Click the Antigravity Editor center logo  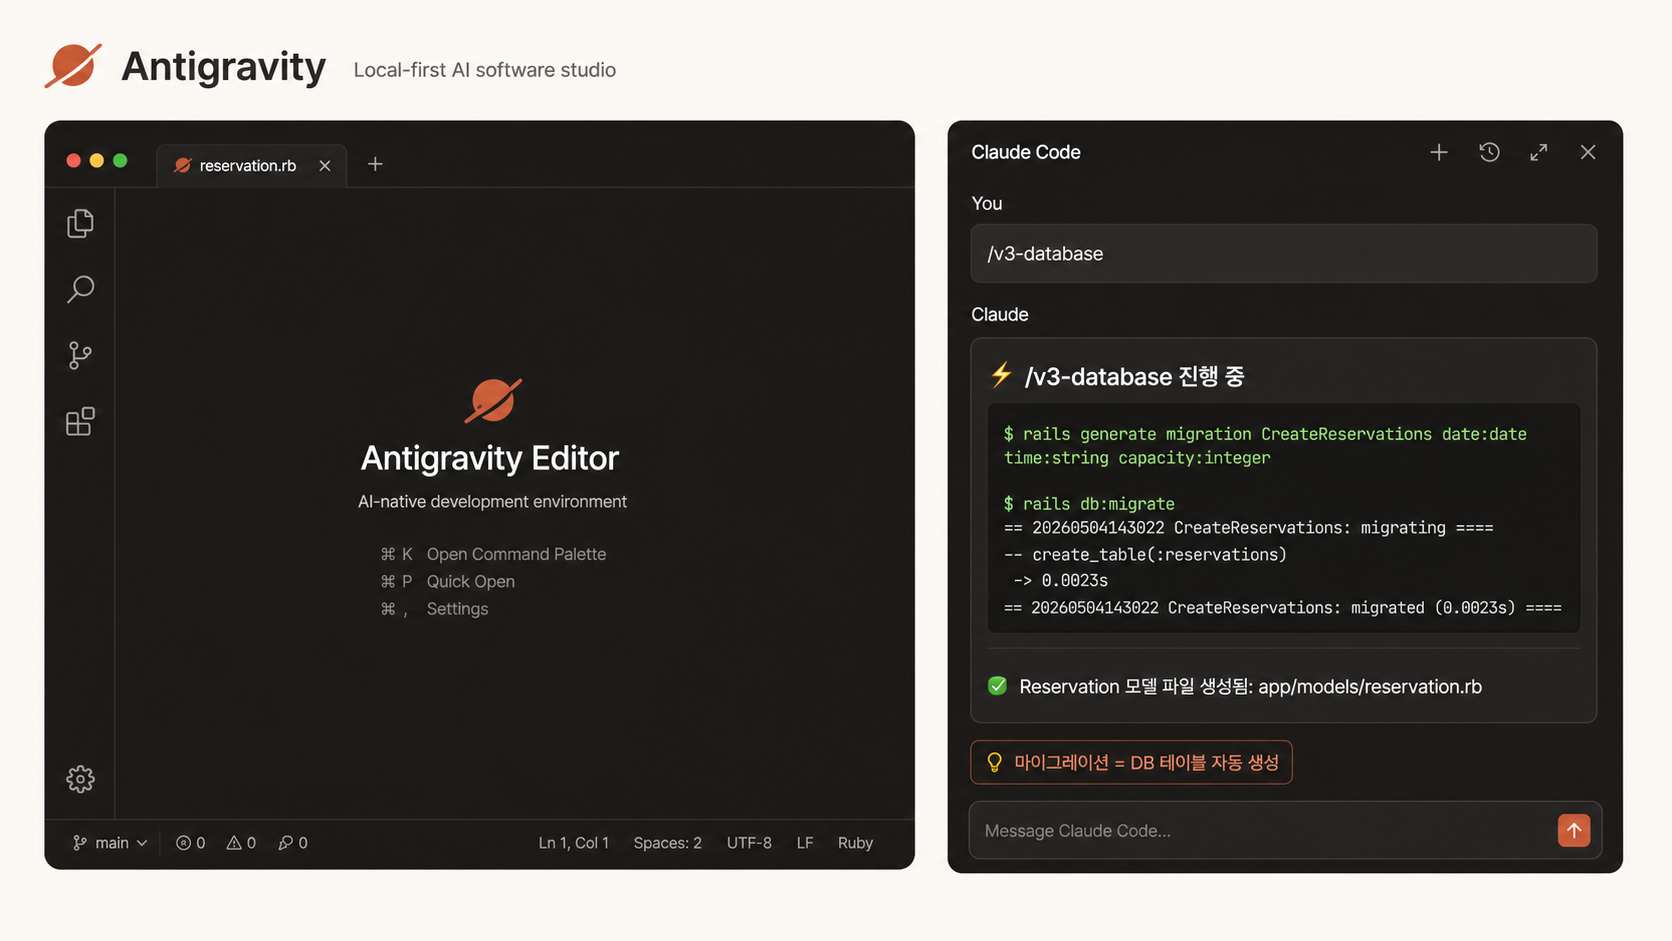pos(493,400)
